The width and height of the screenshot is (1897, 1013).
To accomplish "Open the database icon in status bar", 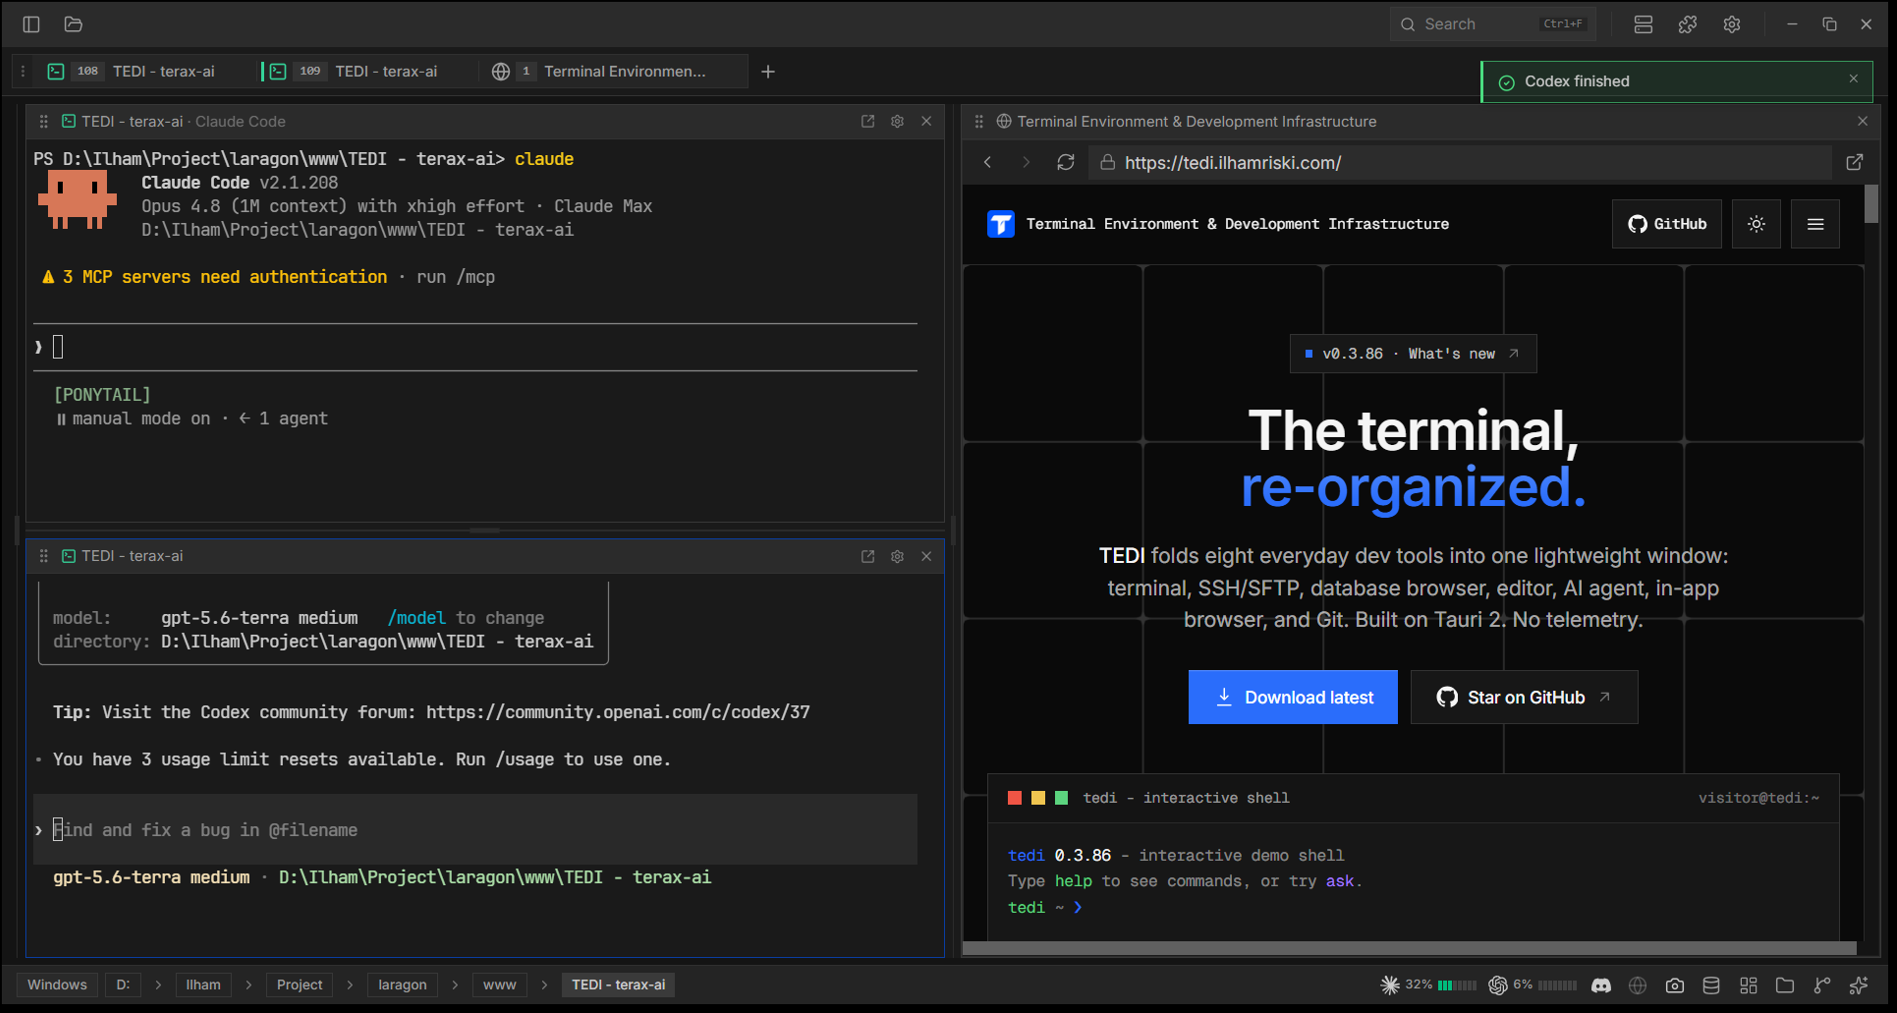I will (1712, 985).
